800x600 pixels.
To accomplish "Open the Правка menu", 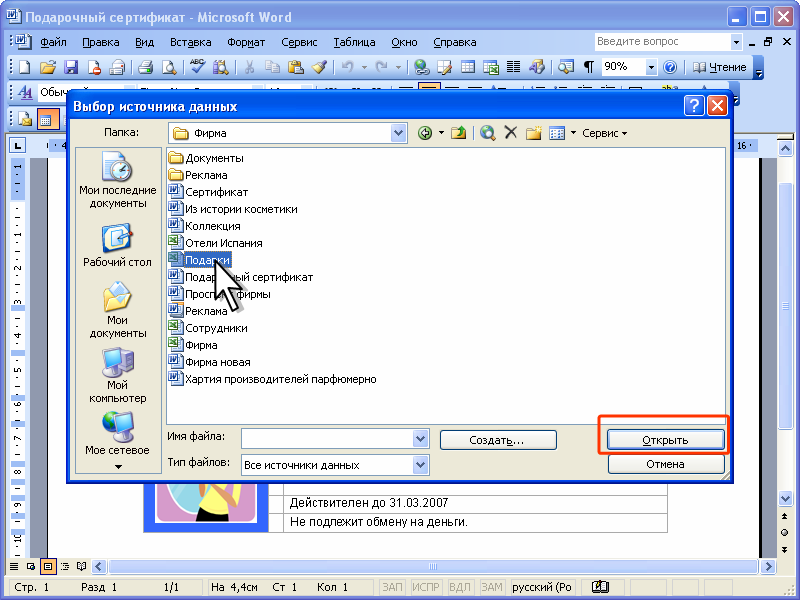I will (x=101, y=42).
